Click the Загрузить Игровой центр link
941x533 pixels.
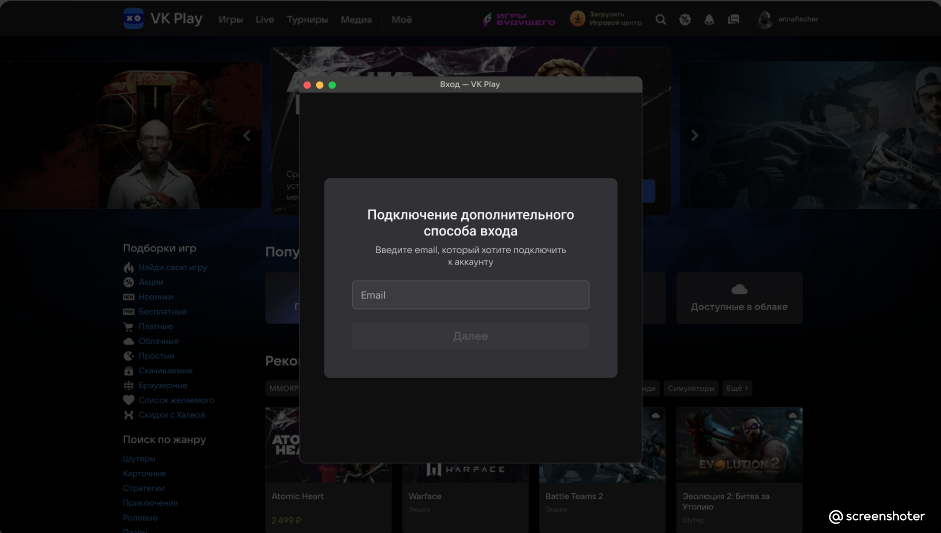coord(615,19)
